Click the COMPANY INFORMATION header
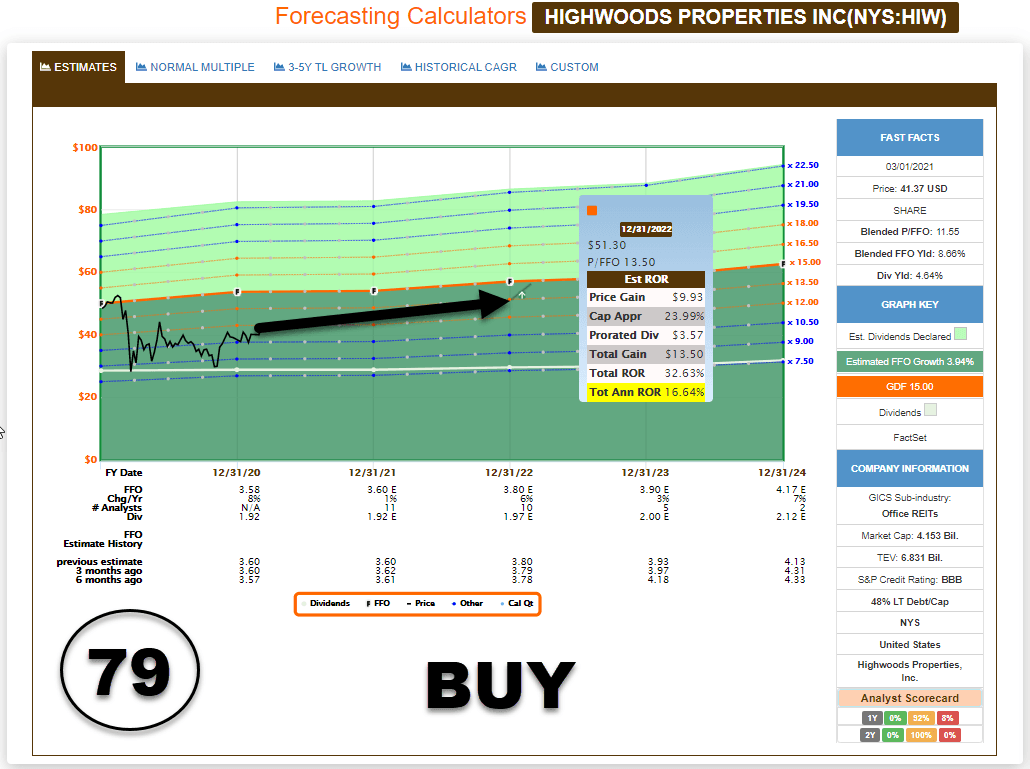Image resolution: width=1030 pixels, height=769 pixels. (910, 469)
